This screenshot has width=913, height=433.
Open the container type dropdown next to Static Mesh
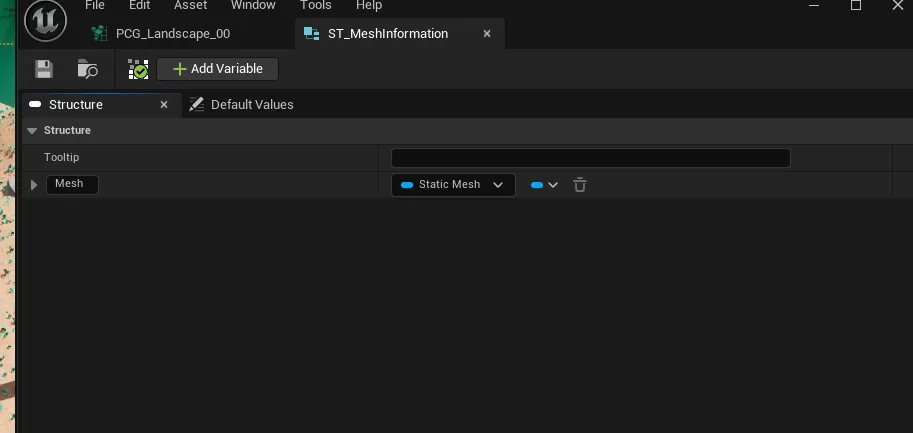[544, 185]
